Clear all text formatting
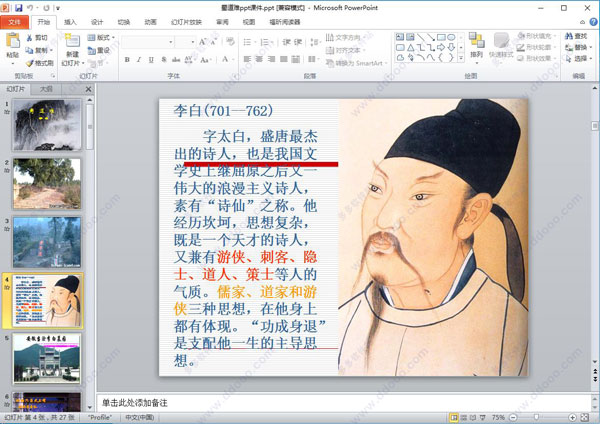The height and width of the screenshot is (424, 600). tap(230, 42)
